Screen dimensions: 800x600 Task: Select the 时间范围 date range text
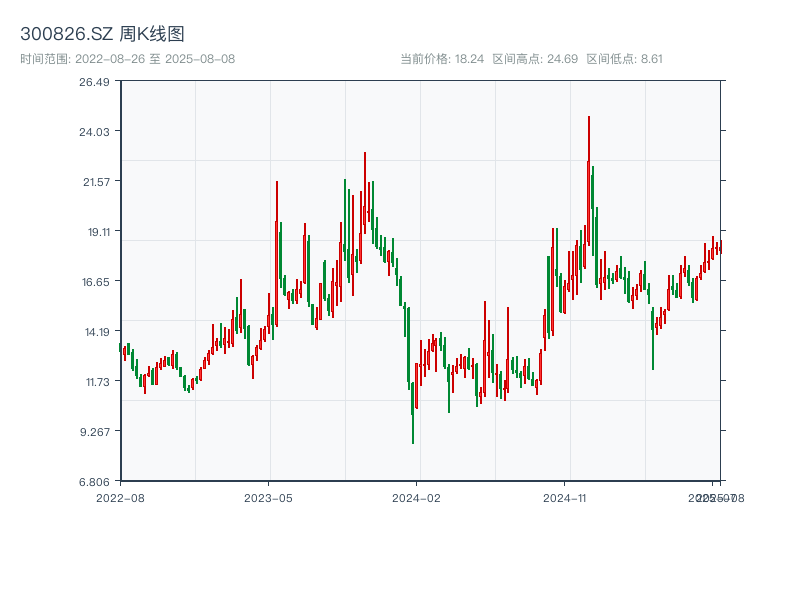127,59
